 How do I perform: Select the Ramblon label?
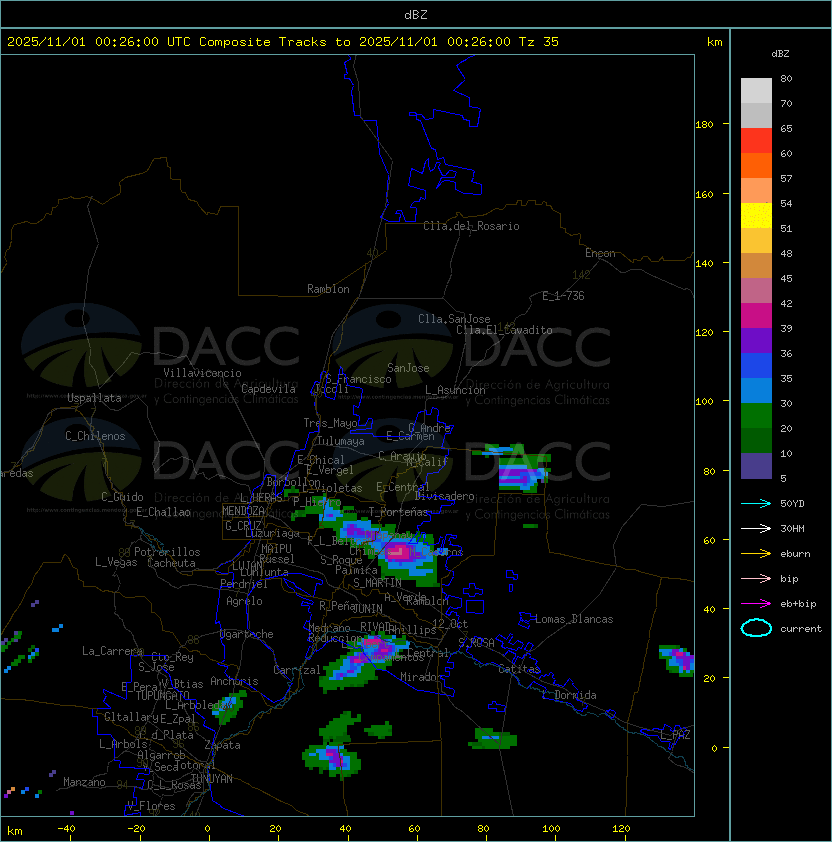point(328,289)
